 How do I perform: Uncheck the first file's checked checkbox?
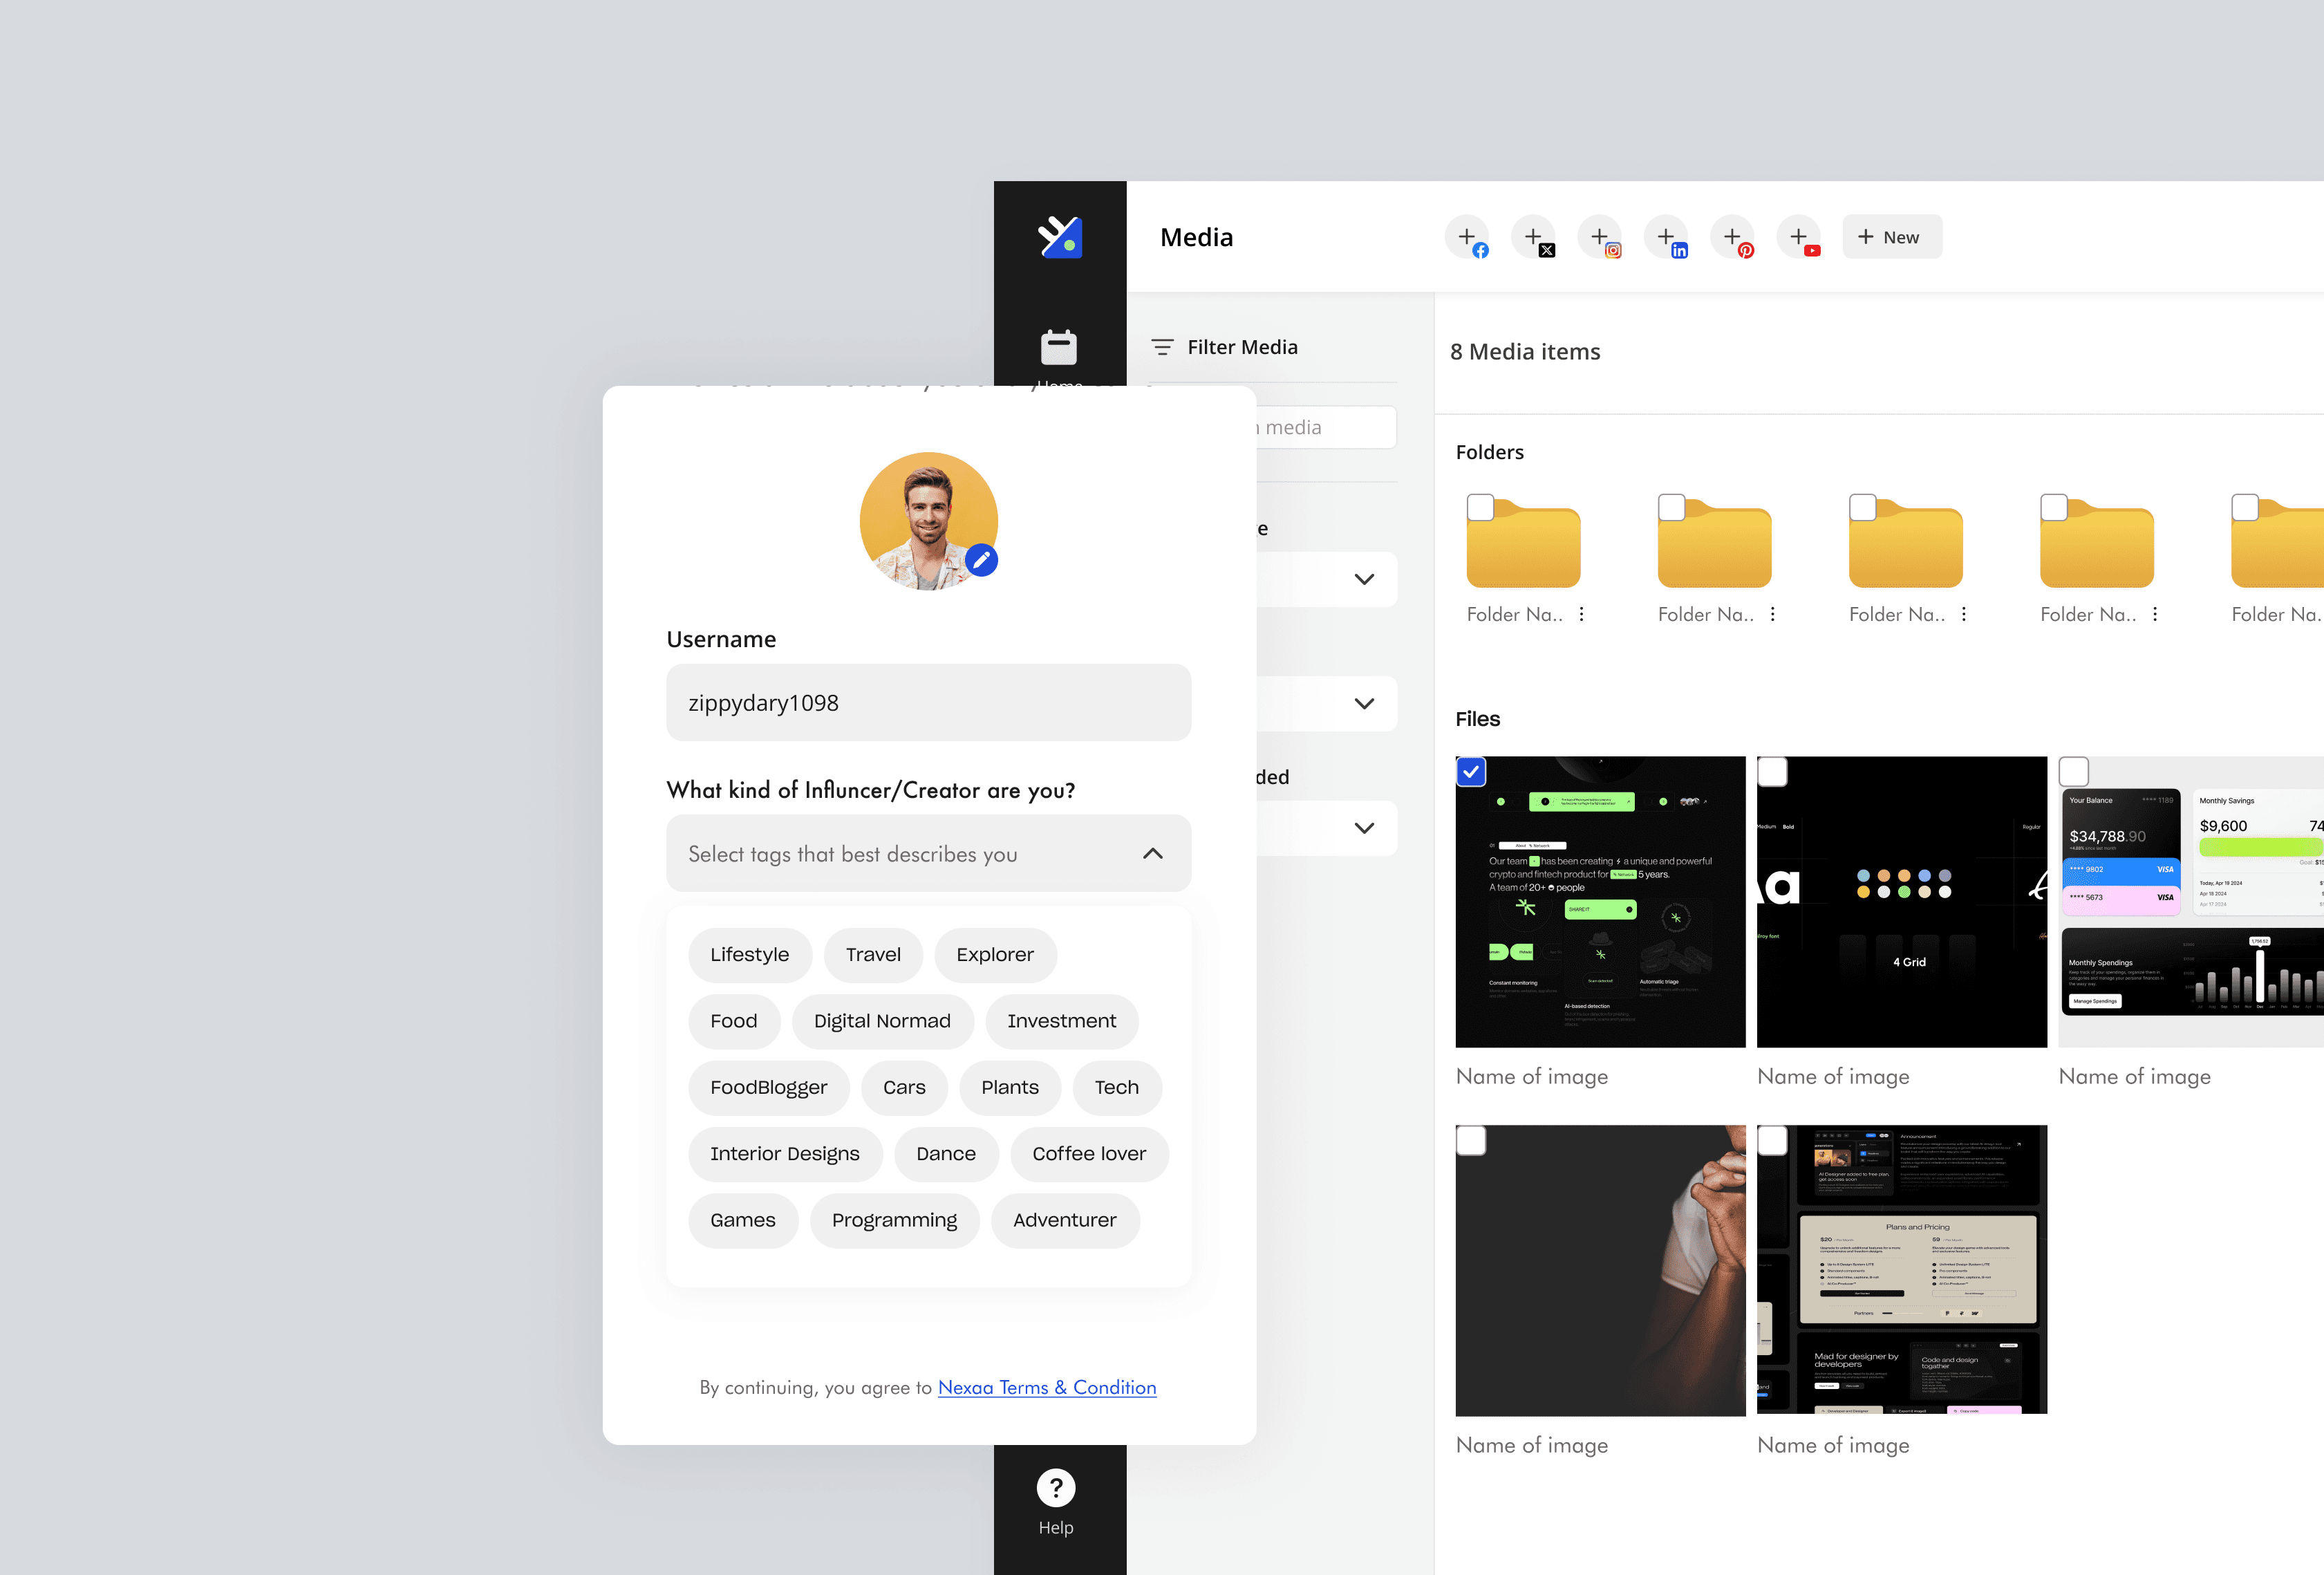1471,772
